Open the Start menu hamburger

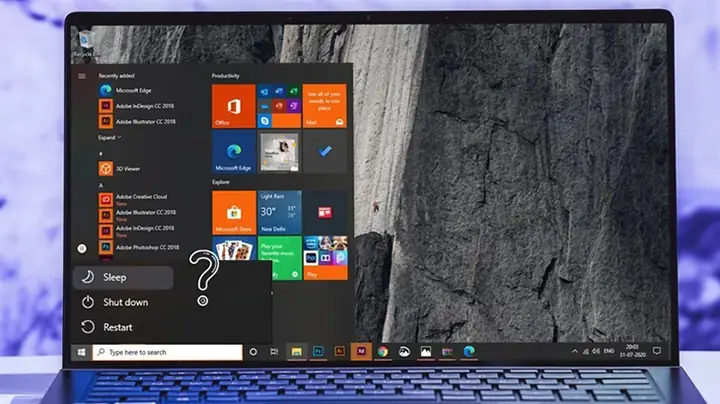(x=82, y=76)
